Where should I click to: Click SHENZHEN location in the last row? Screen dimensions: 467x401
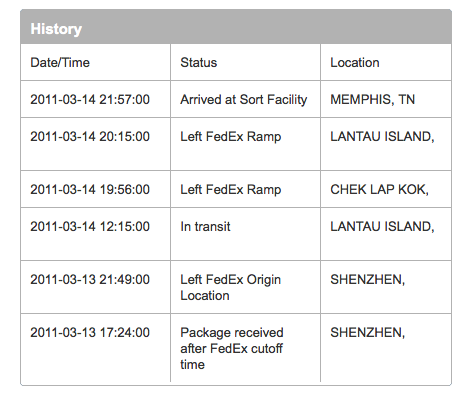coord(368,332)
